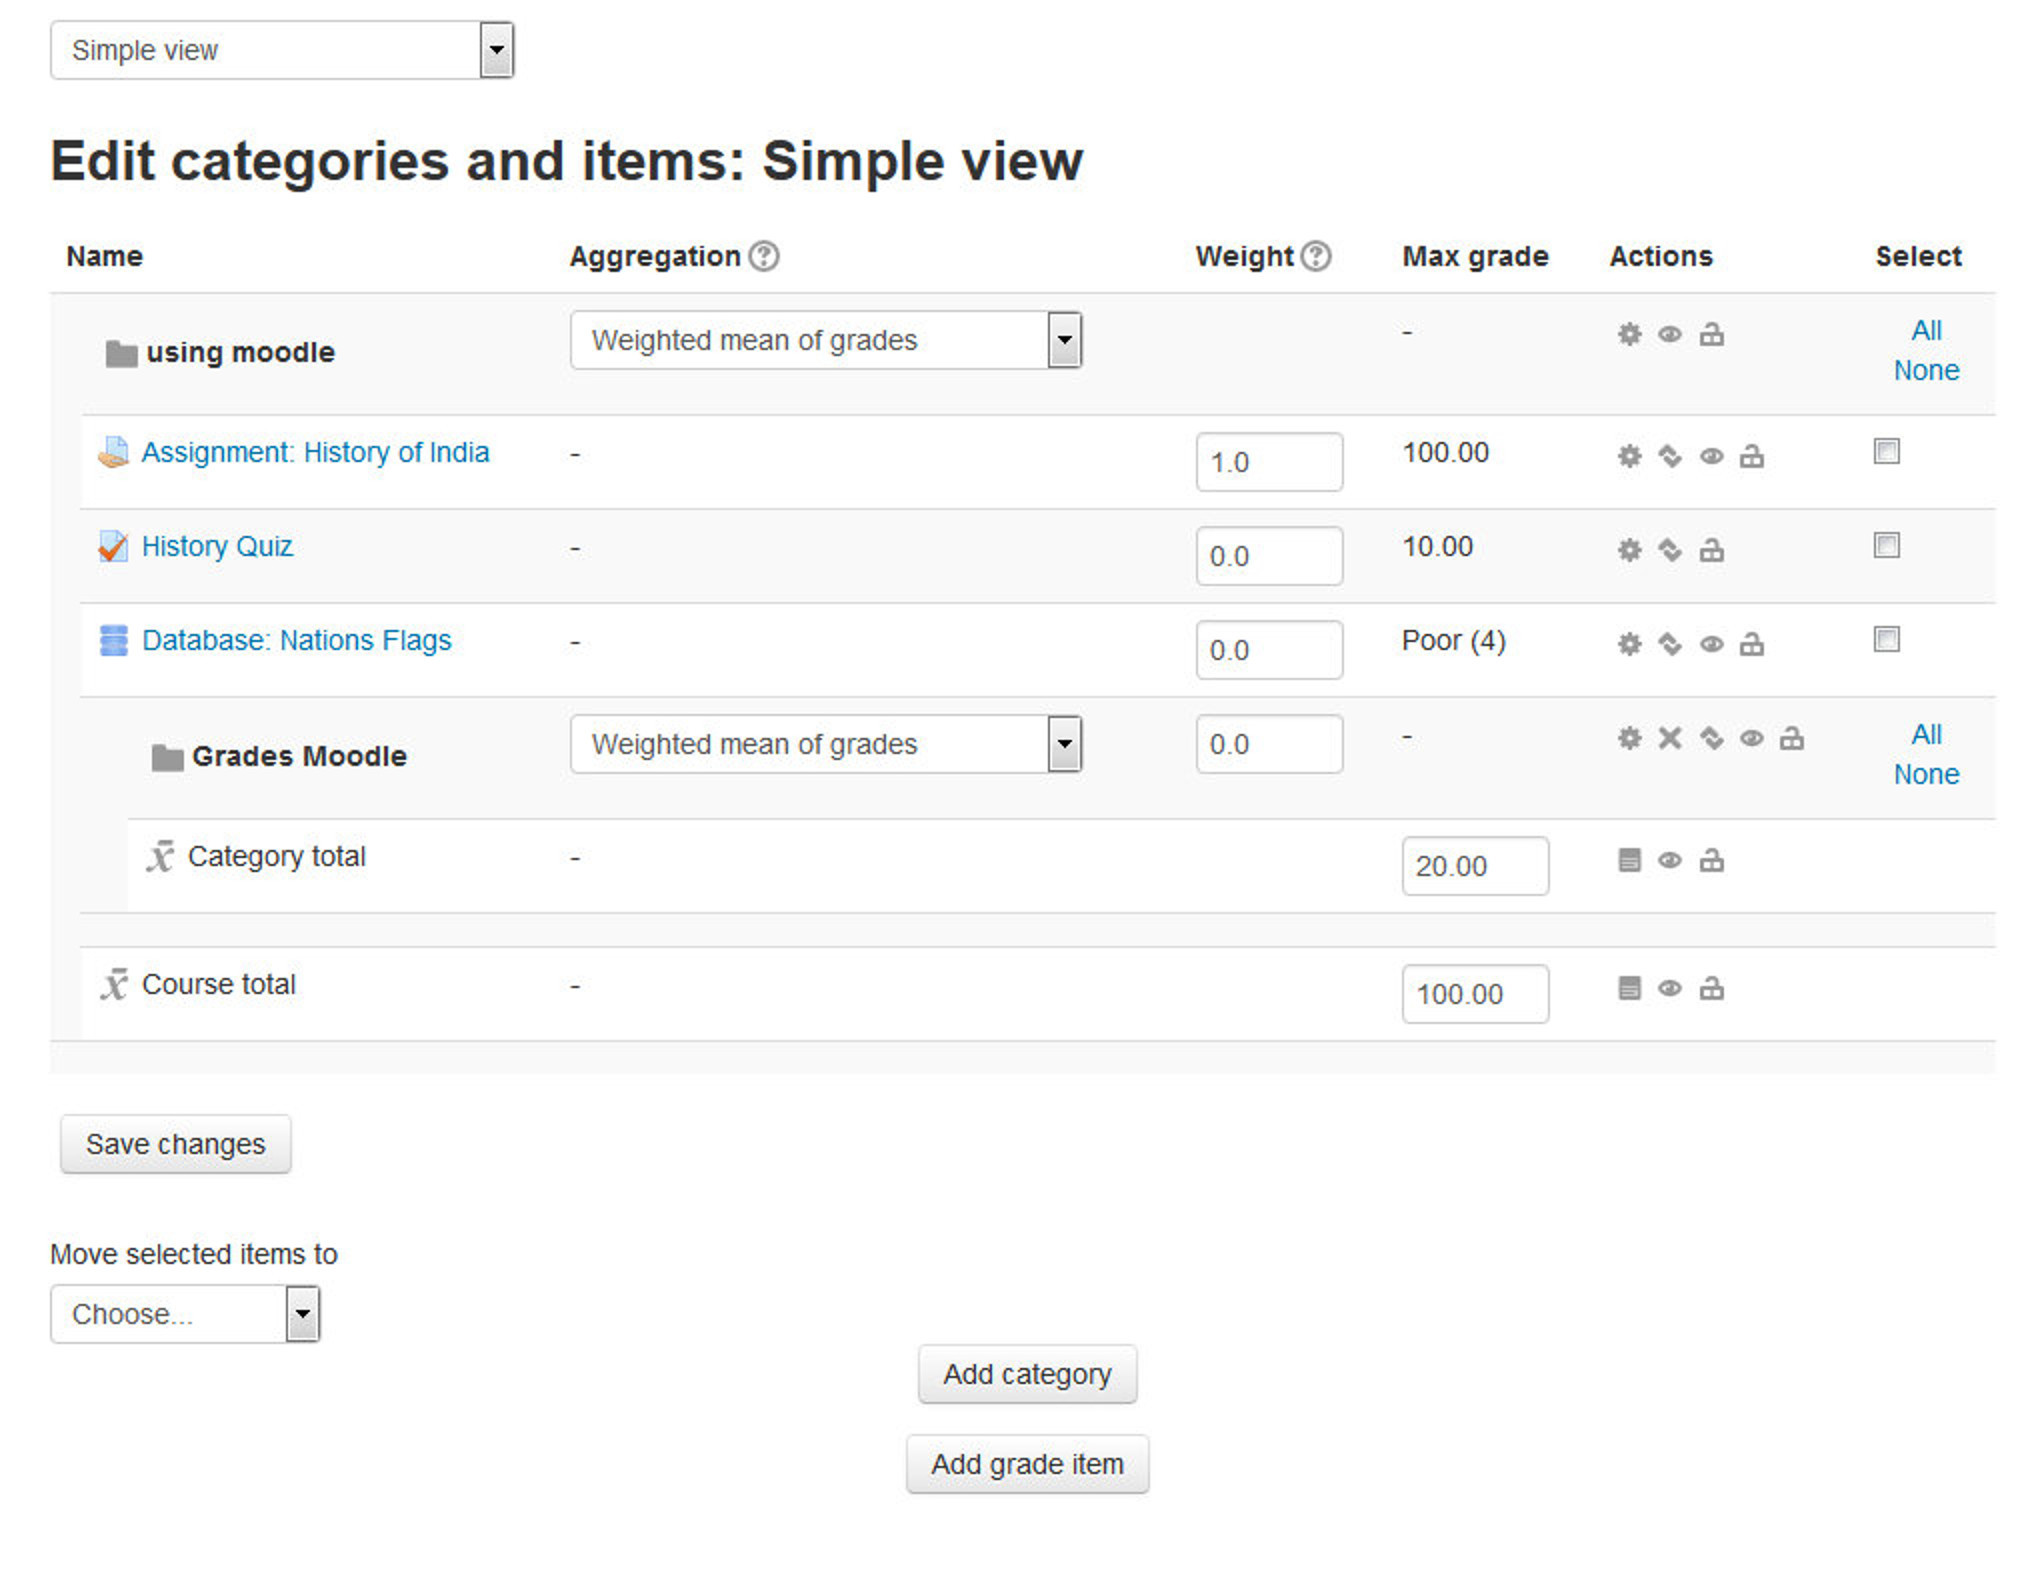Tick the Database: Nations Flags checkbox

(1886, 639)
